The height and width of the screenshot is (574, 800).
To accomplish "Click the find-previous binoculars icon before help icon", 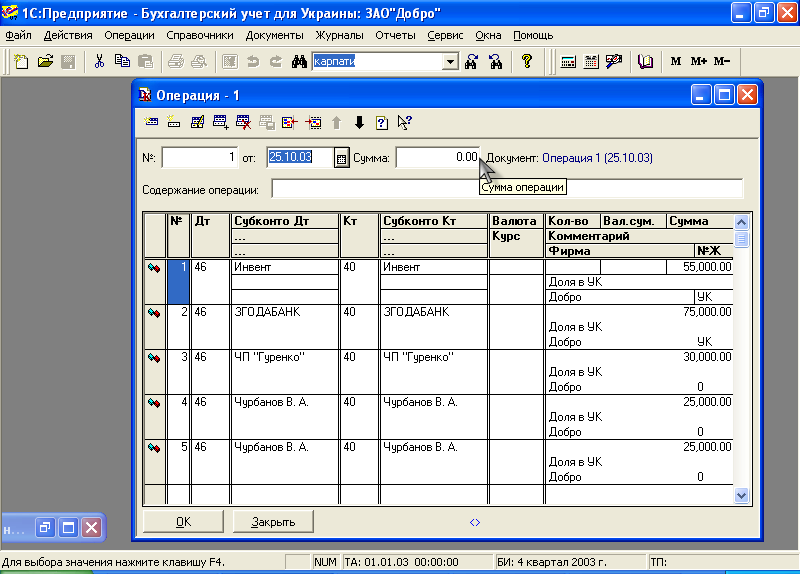I will click(495, 62).
